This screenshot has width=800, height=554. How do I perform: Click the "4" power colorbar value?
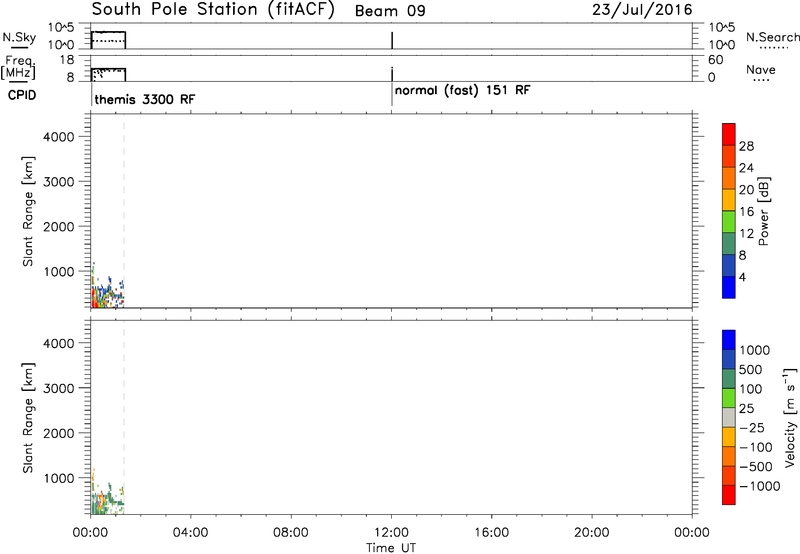click(x=742, y=277)
